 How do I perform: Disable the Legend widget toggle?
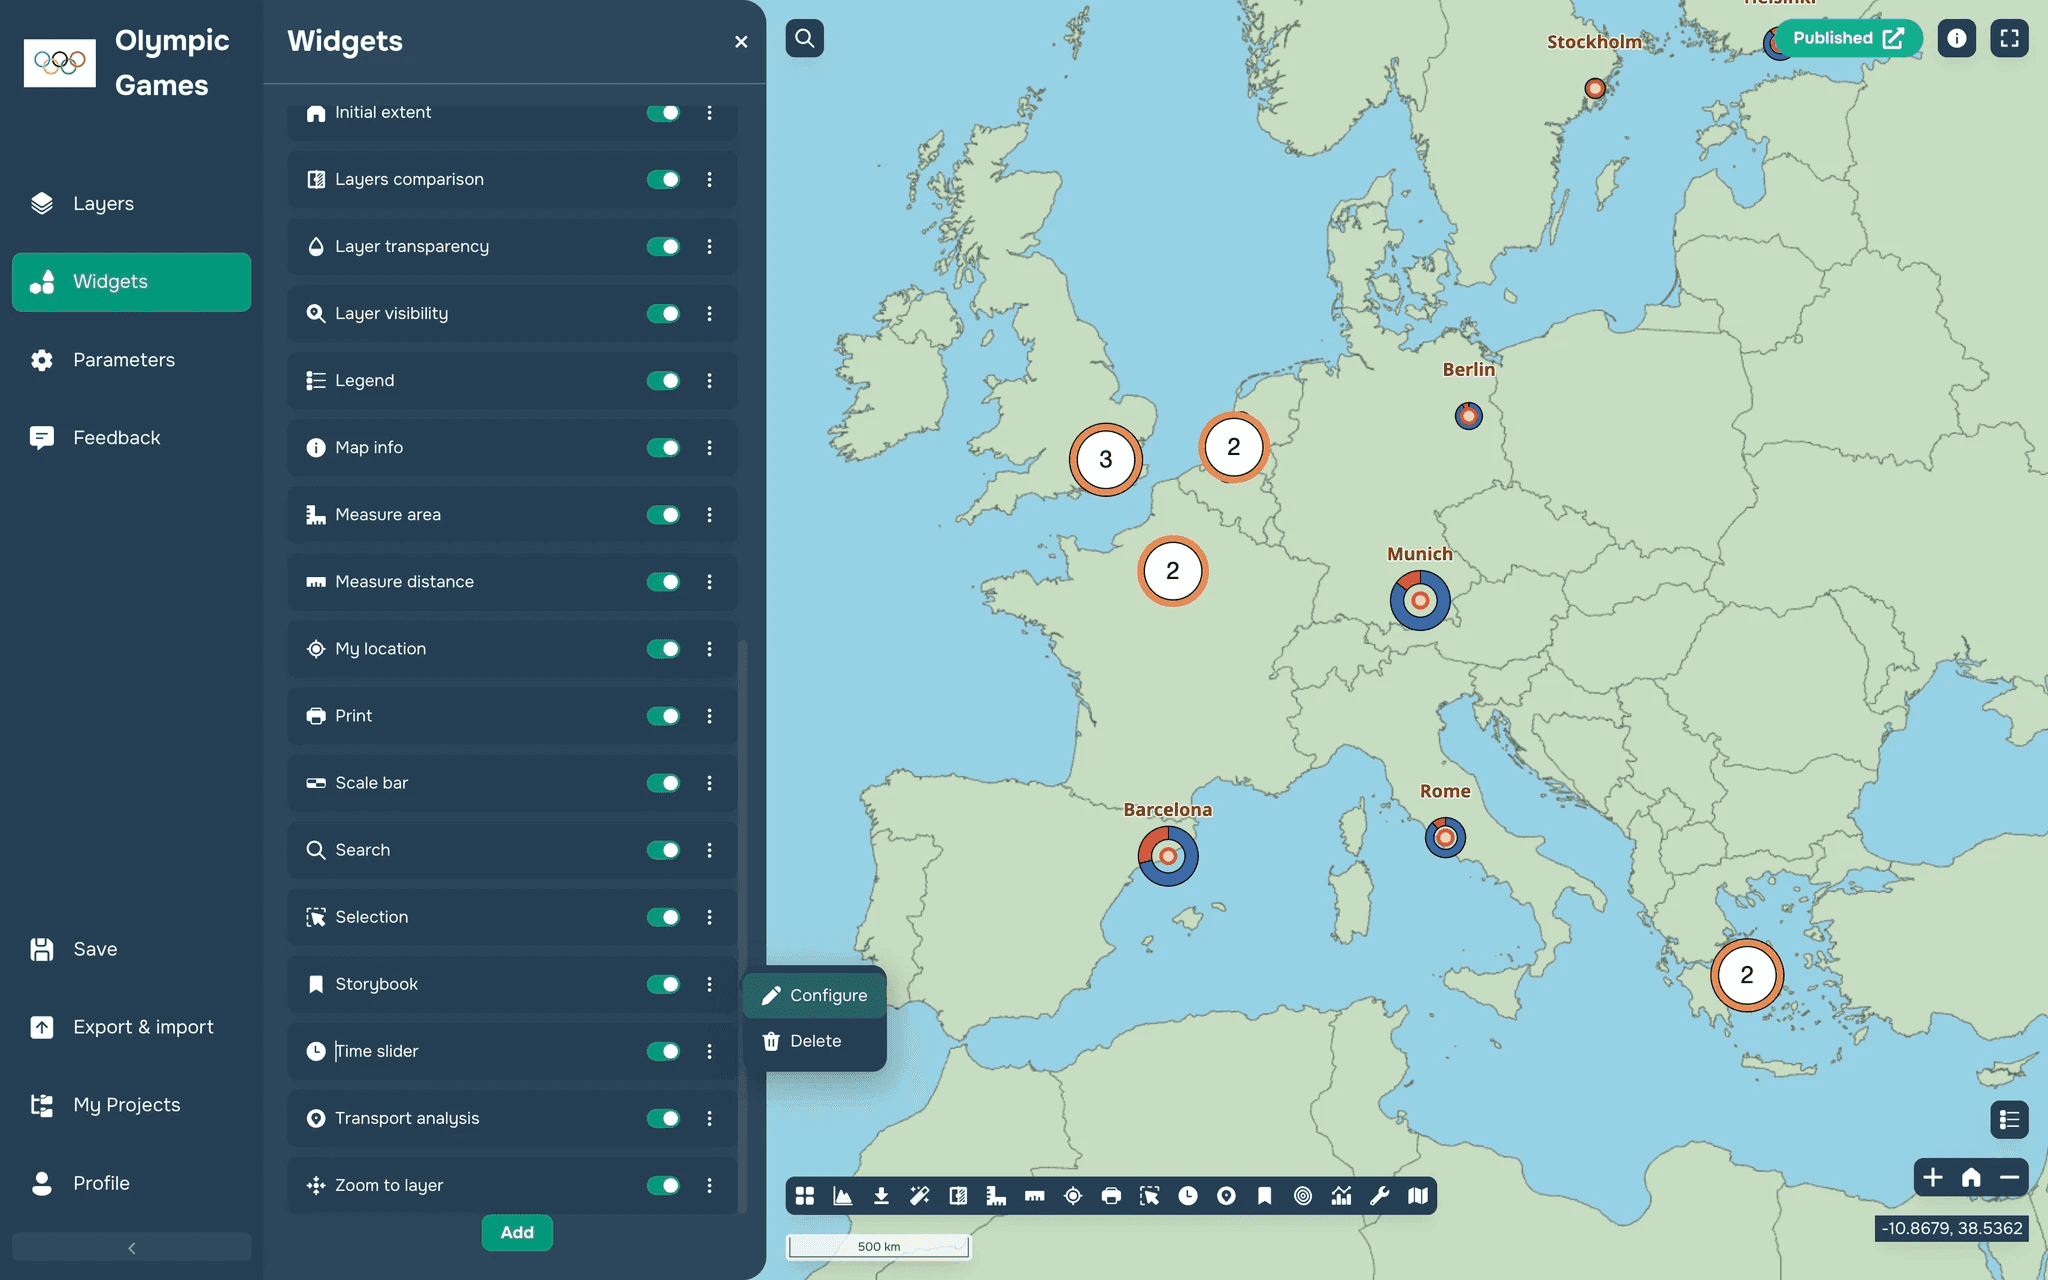pos(663,381)
